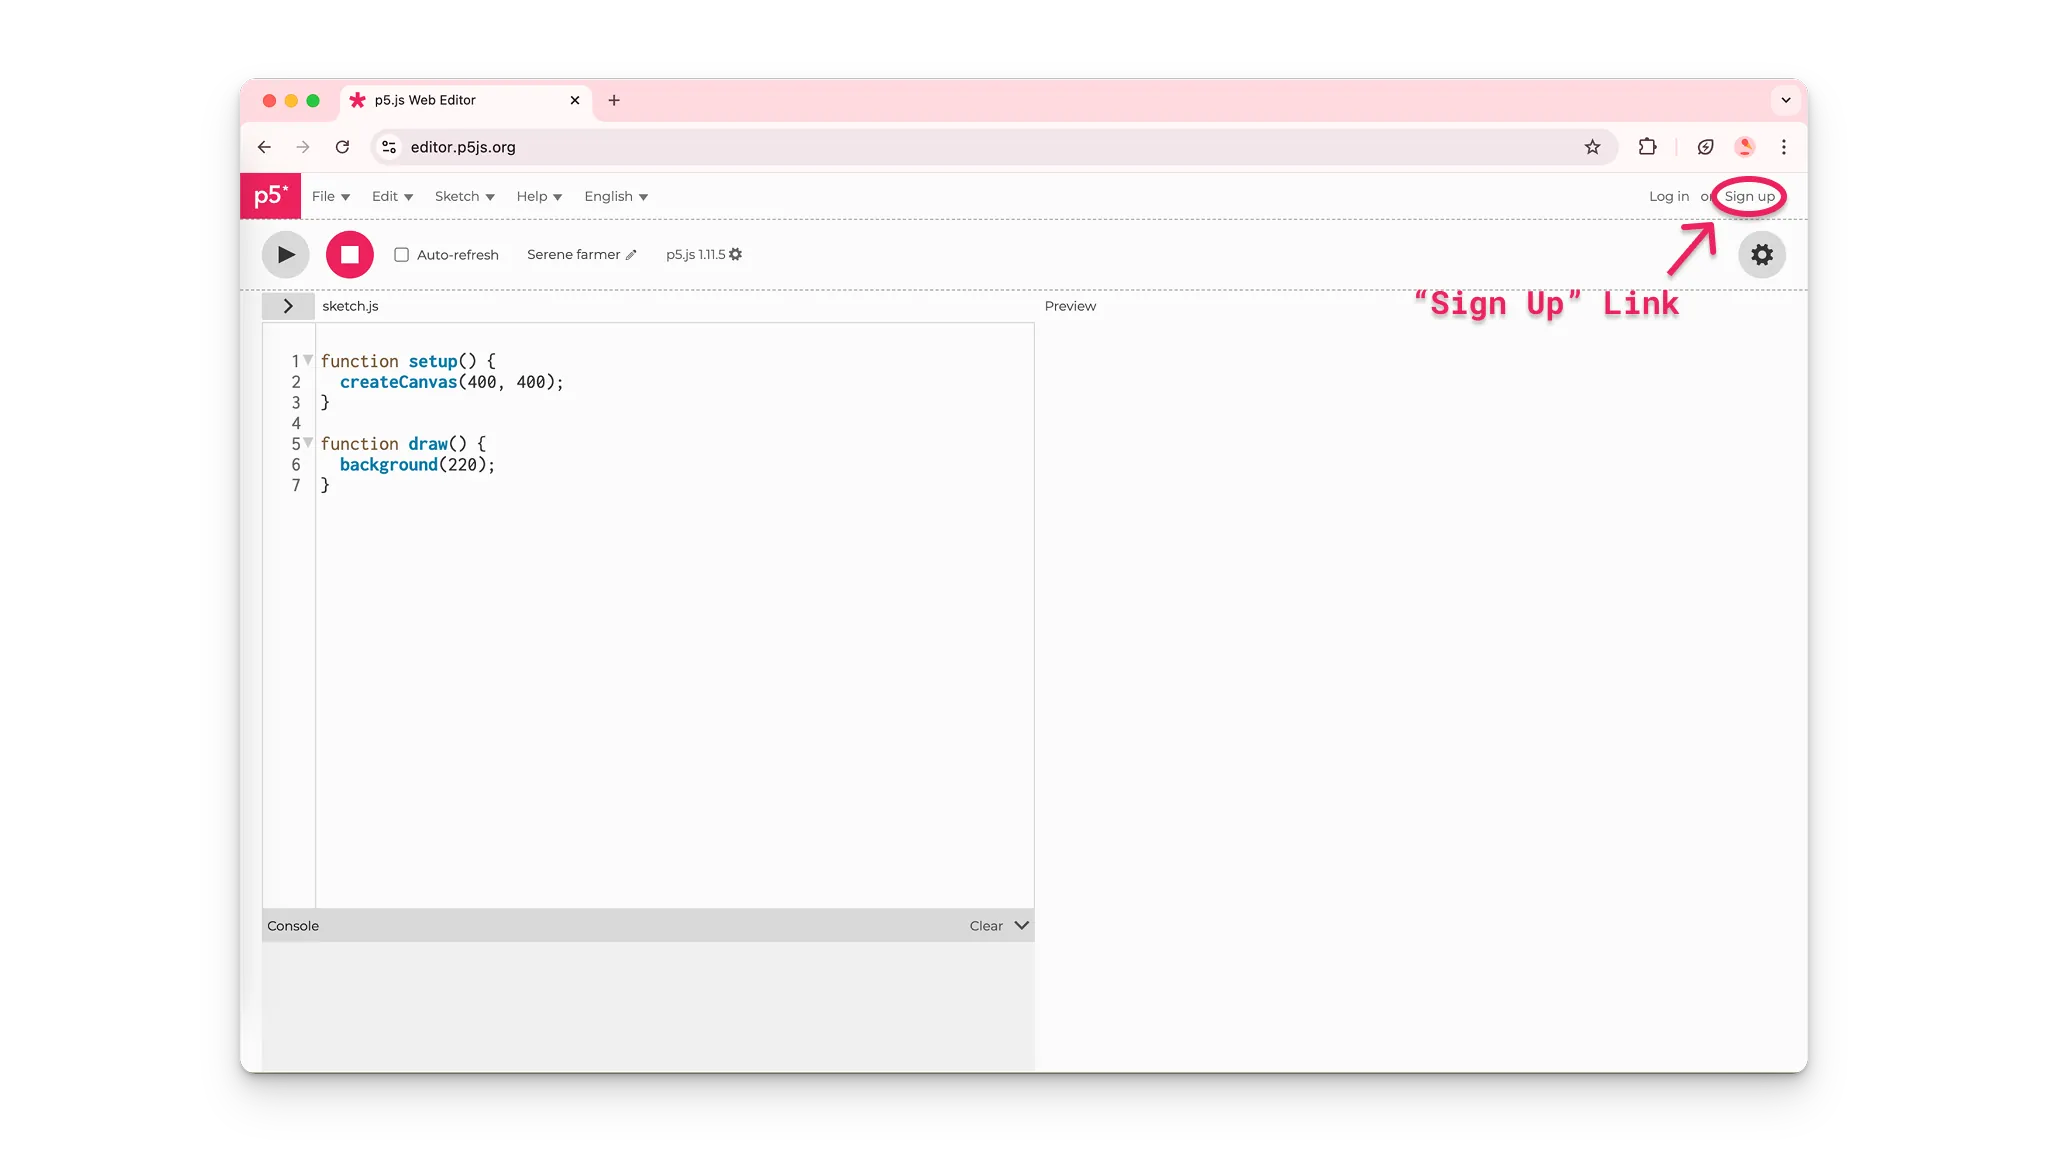The width and height of the screenshot is (2048, 1152).
Task: Open the browser extensions puzzle icon
Action: tap(1646, 146)
